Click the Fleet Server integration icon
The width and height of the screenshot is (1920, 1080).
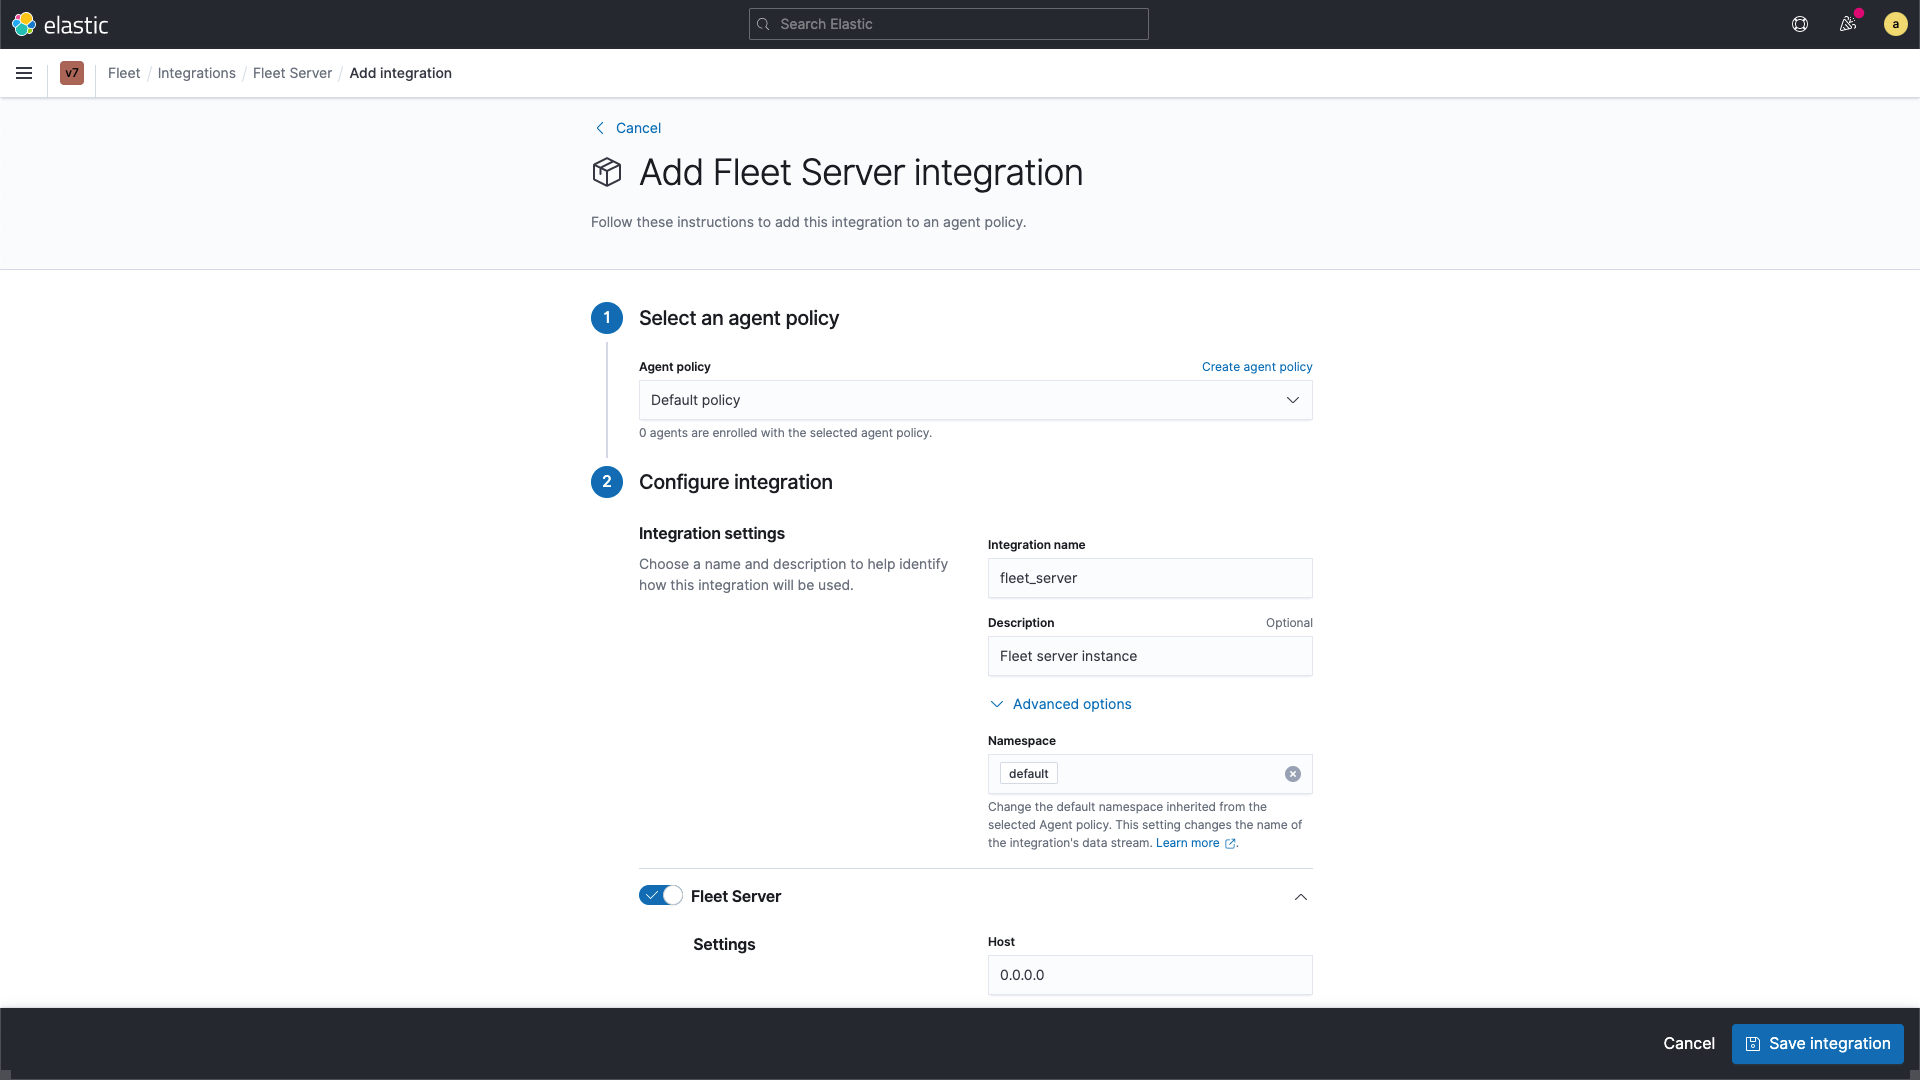[607, 171]
